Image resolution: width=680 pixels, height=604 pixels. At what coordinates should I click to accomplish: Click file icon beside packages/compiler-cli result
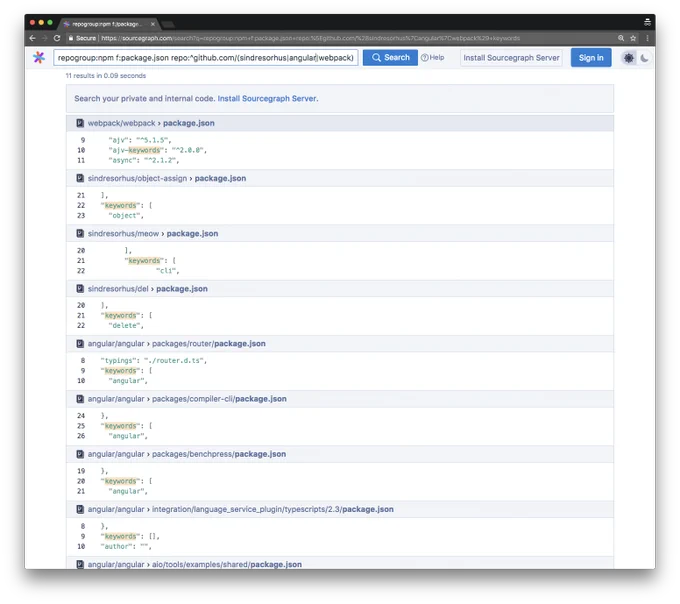(80, 398)
